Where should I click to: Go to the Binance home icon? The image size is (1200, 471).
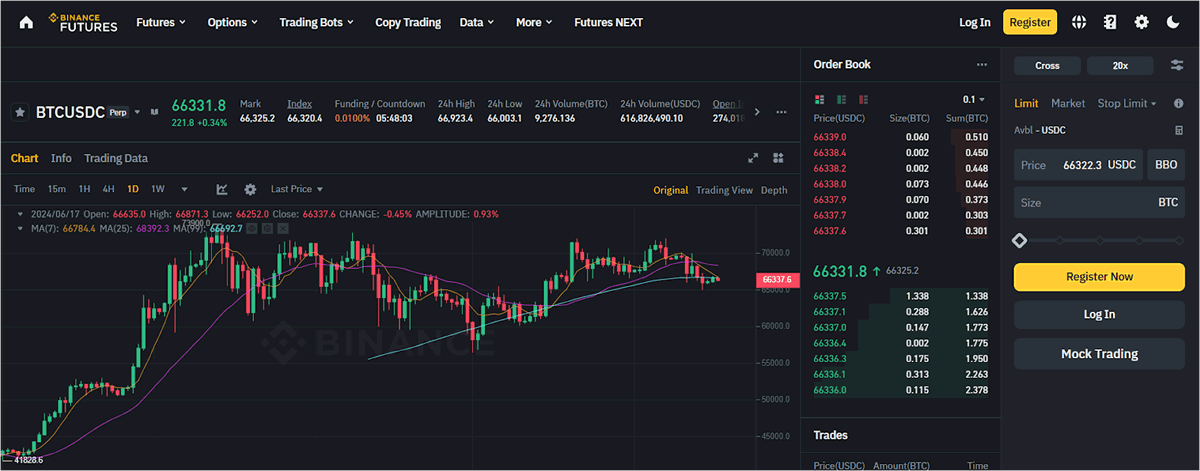pyautogui.click(x=26, y=22)
